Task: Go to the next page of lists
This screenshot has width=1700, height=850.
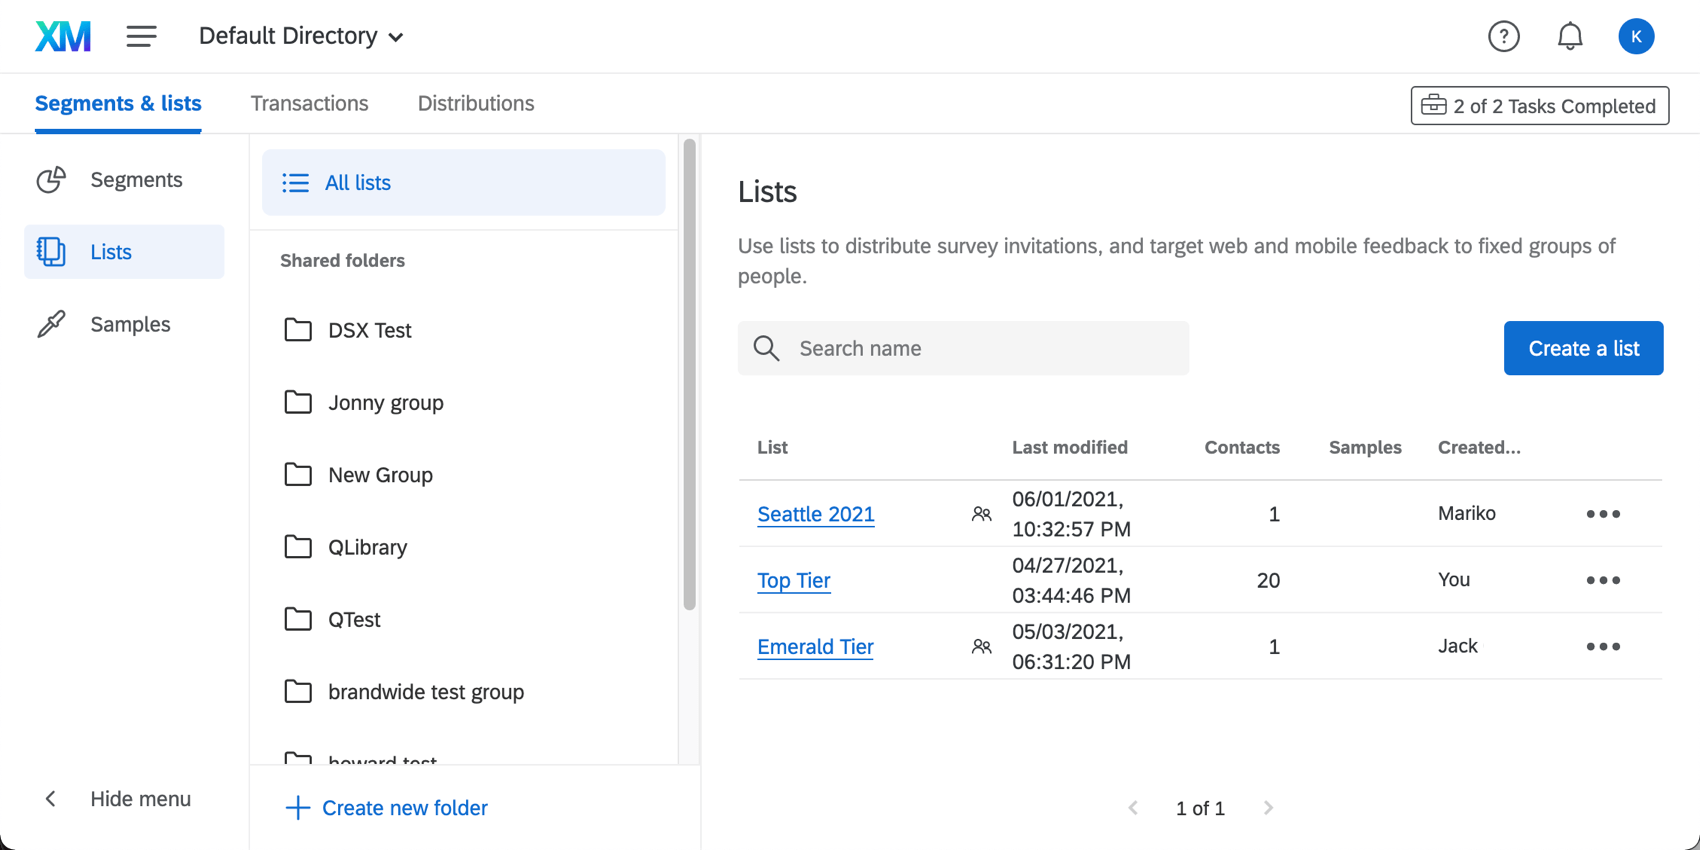Action: 1268,808
